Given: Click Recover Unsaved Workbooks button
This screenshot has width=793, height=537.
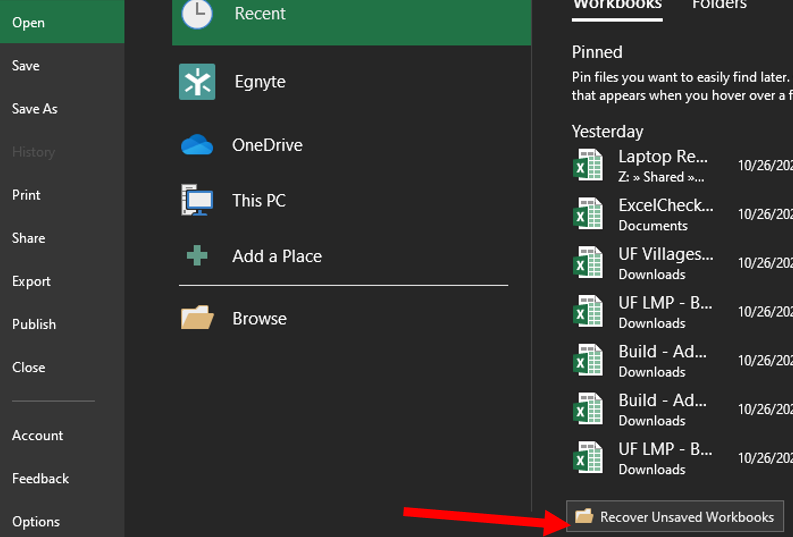Looking at the screenshot, I should (675, 517).
